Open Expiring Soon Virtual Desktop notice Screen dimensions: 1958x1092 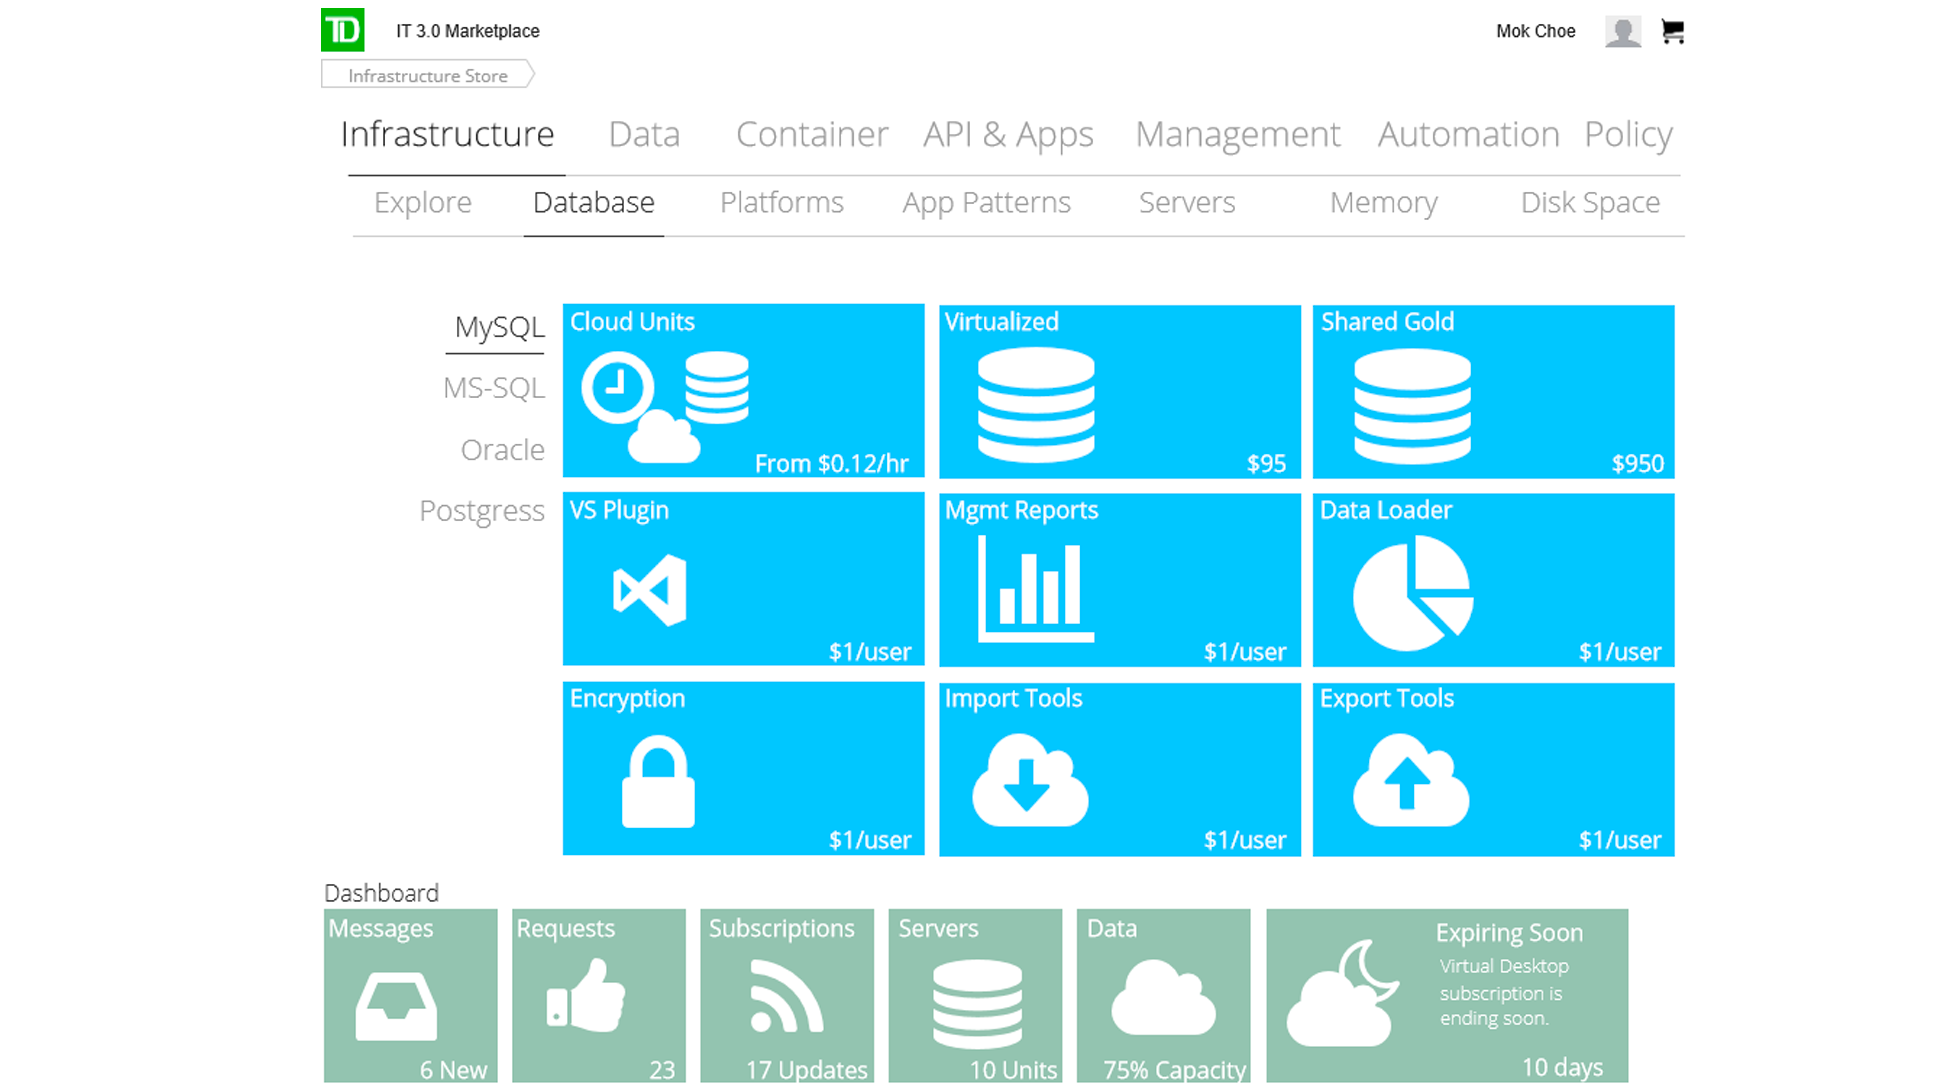tap(1446, 995)
